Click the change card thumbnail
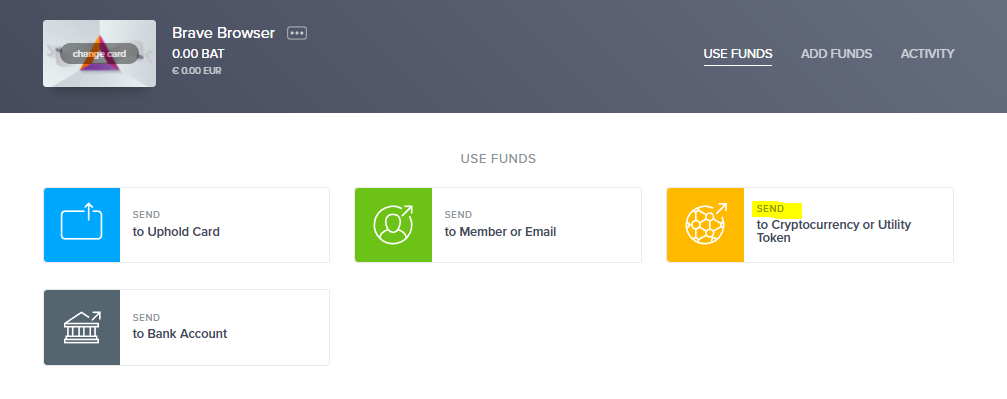The height and width of the screenshot is (399, 1007). [x=100, y=53]
